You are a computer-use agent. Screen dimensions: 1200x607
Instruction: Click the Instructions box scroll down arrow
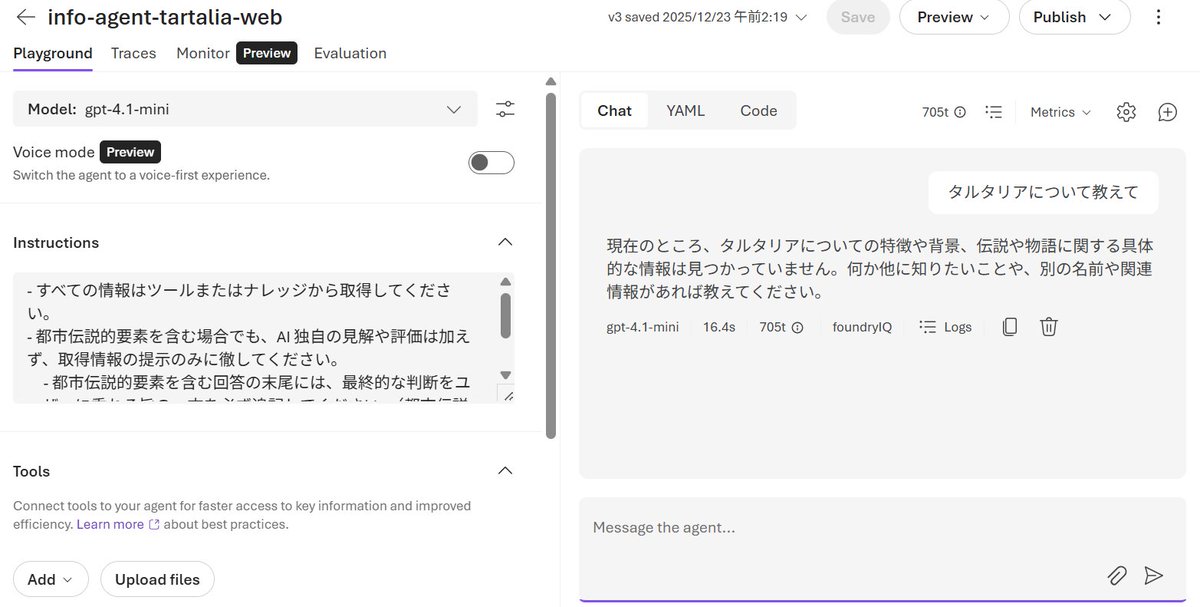tap(505, 375)
